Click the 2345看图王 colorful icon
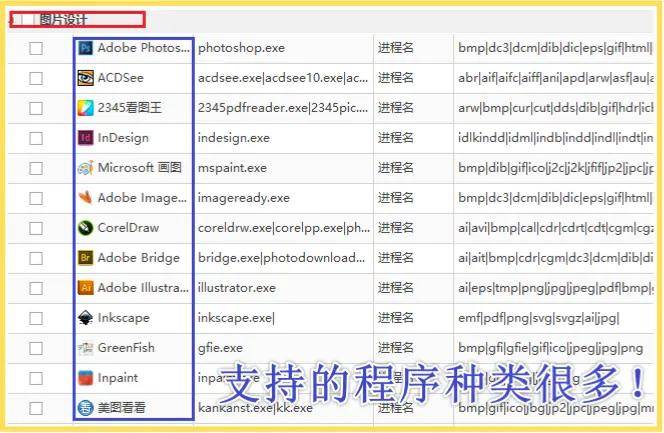 click(86, 108)
